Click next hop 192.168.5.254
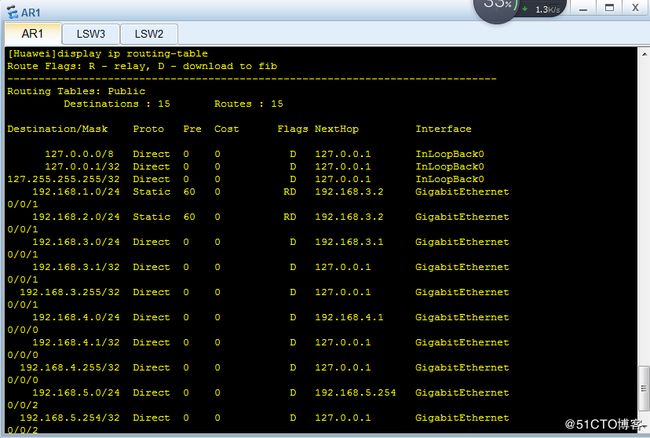 pyautogui.click(x=355, y=392)
